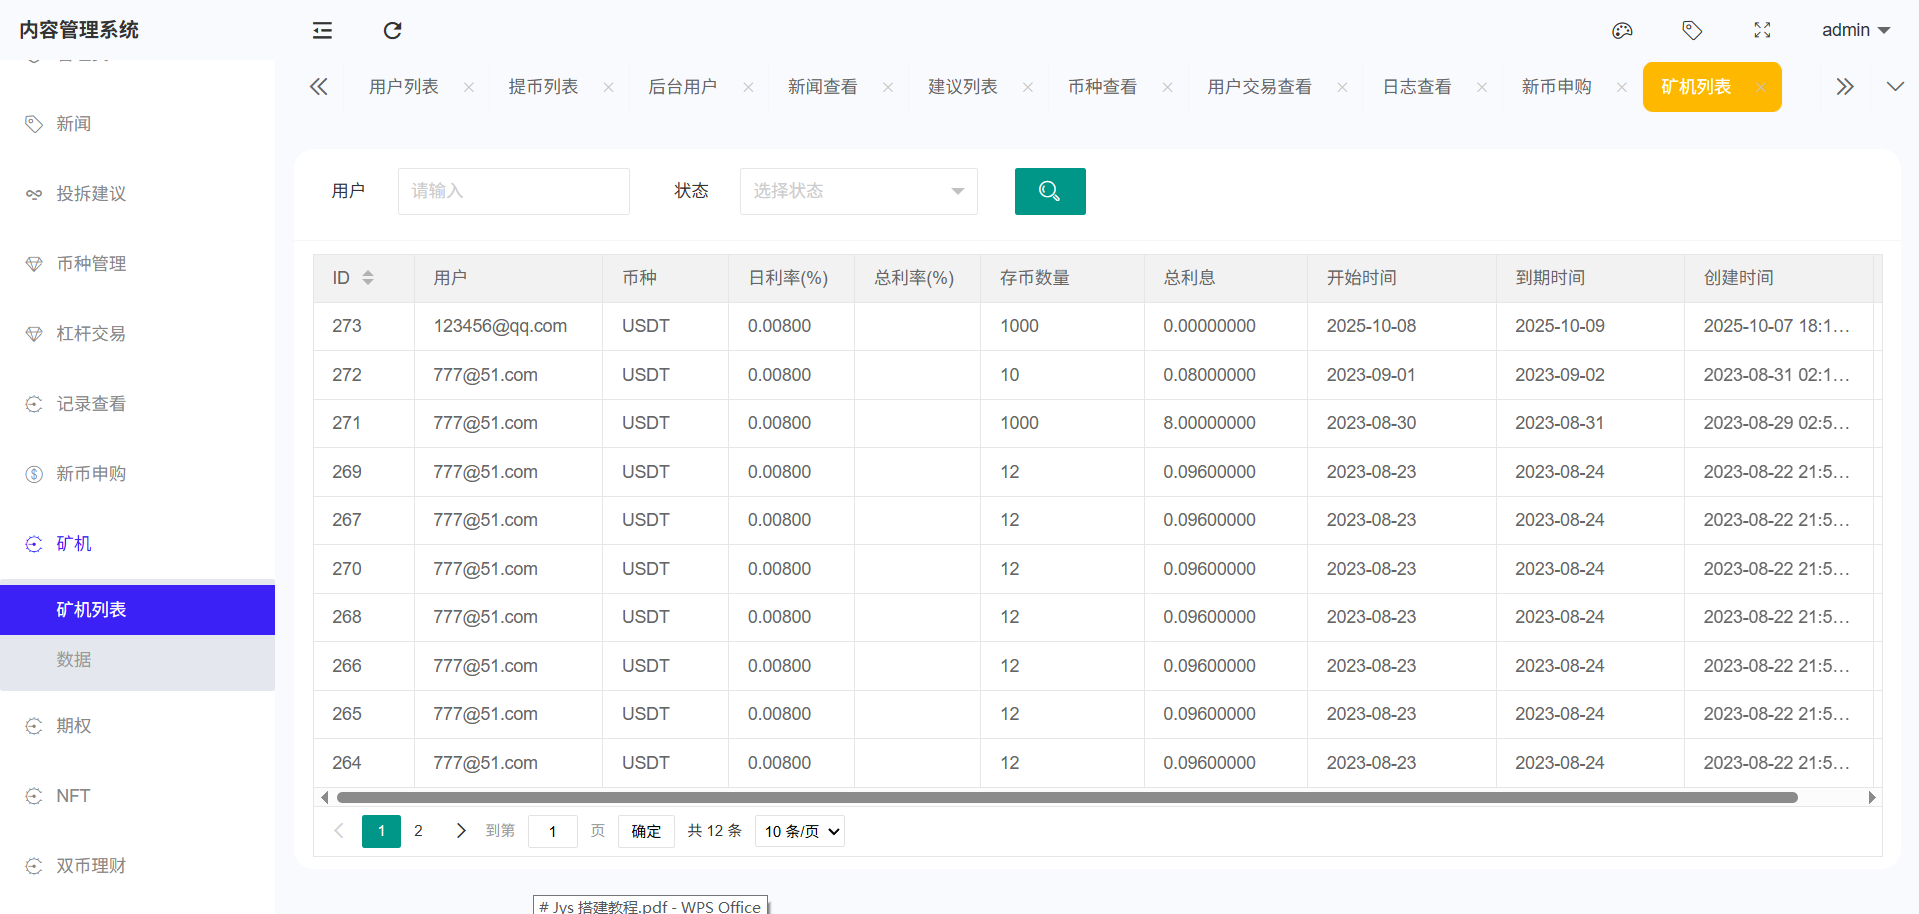Click the table's horizontal scrollbar

pos(1066,797)
